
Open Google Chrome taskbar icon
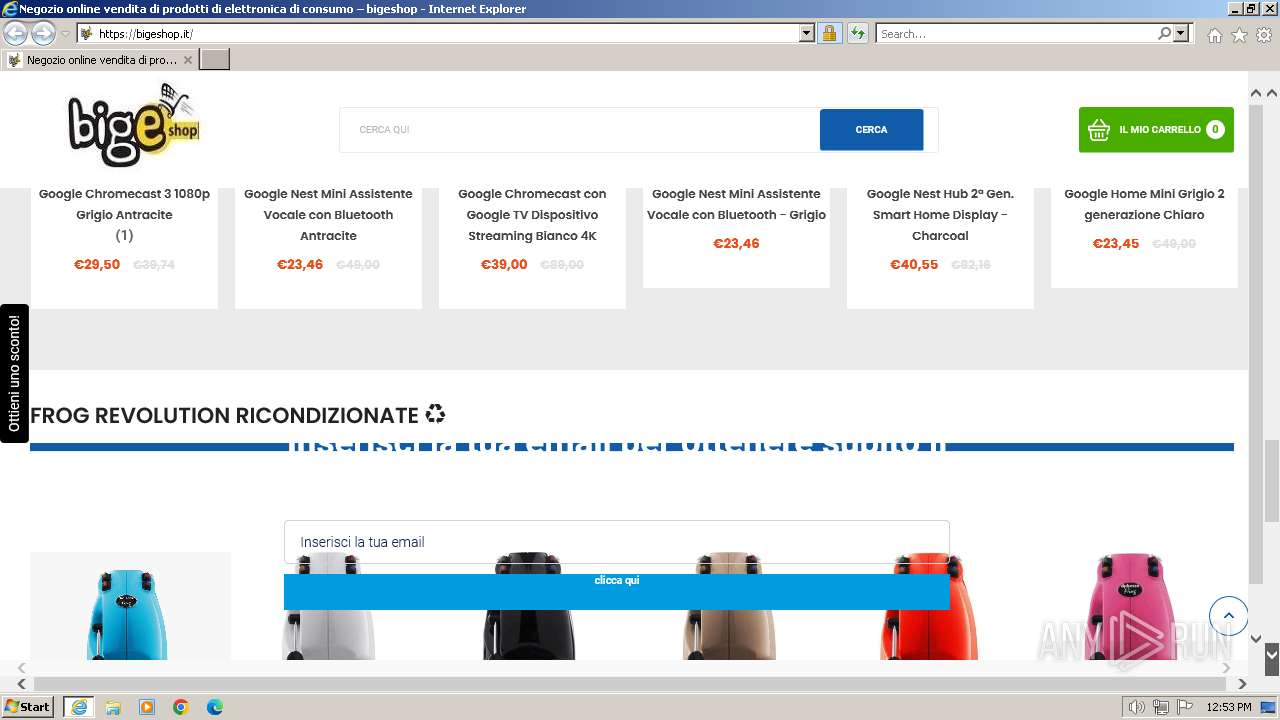[x=181, y=707]
